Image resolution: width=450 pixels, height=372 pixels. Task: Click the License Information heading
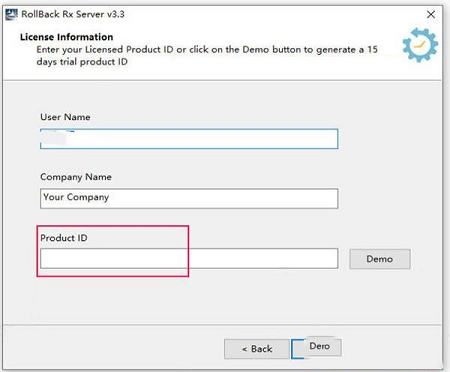(66, 37)
